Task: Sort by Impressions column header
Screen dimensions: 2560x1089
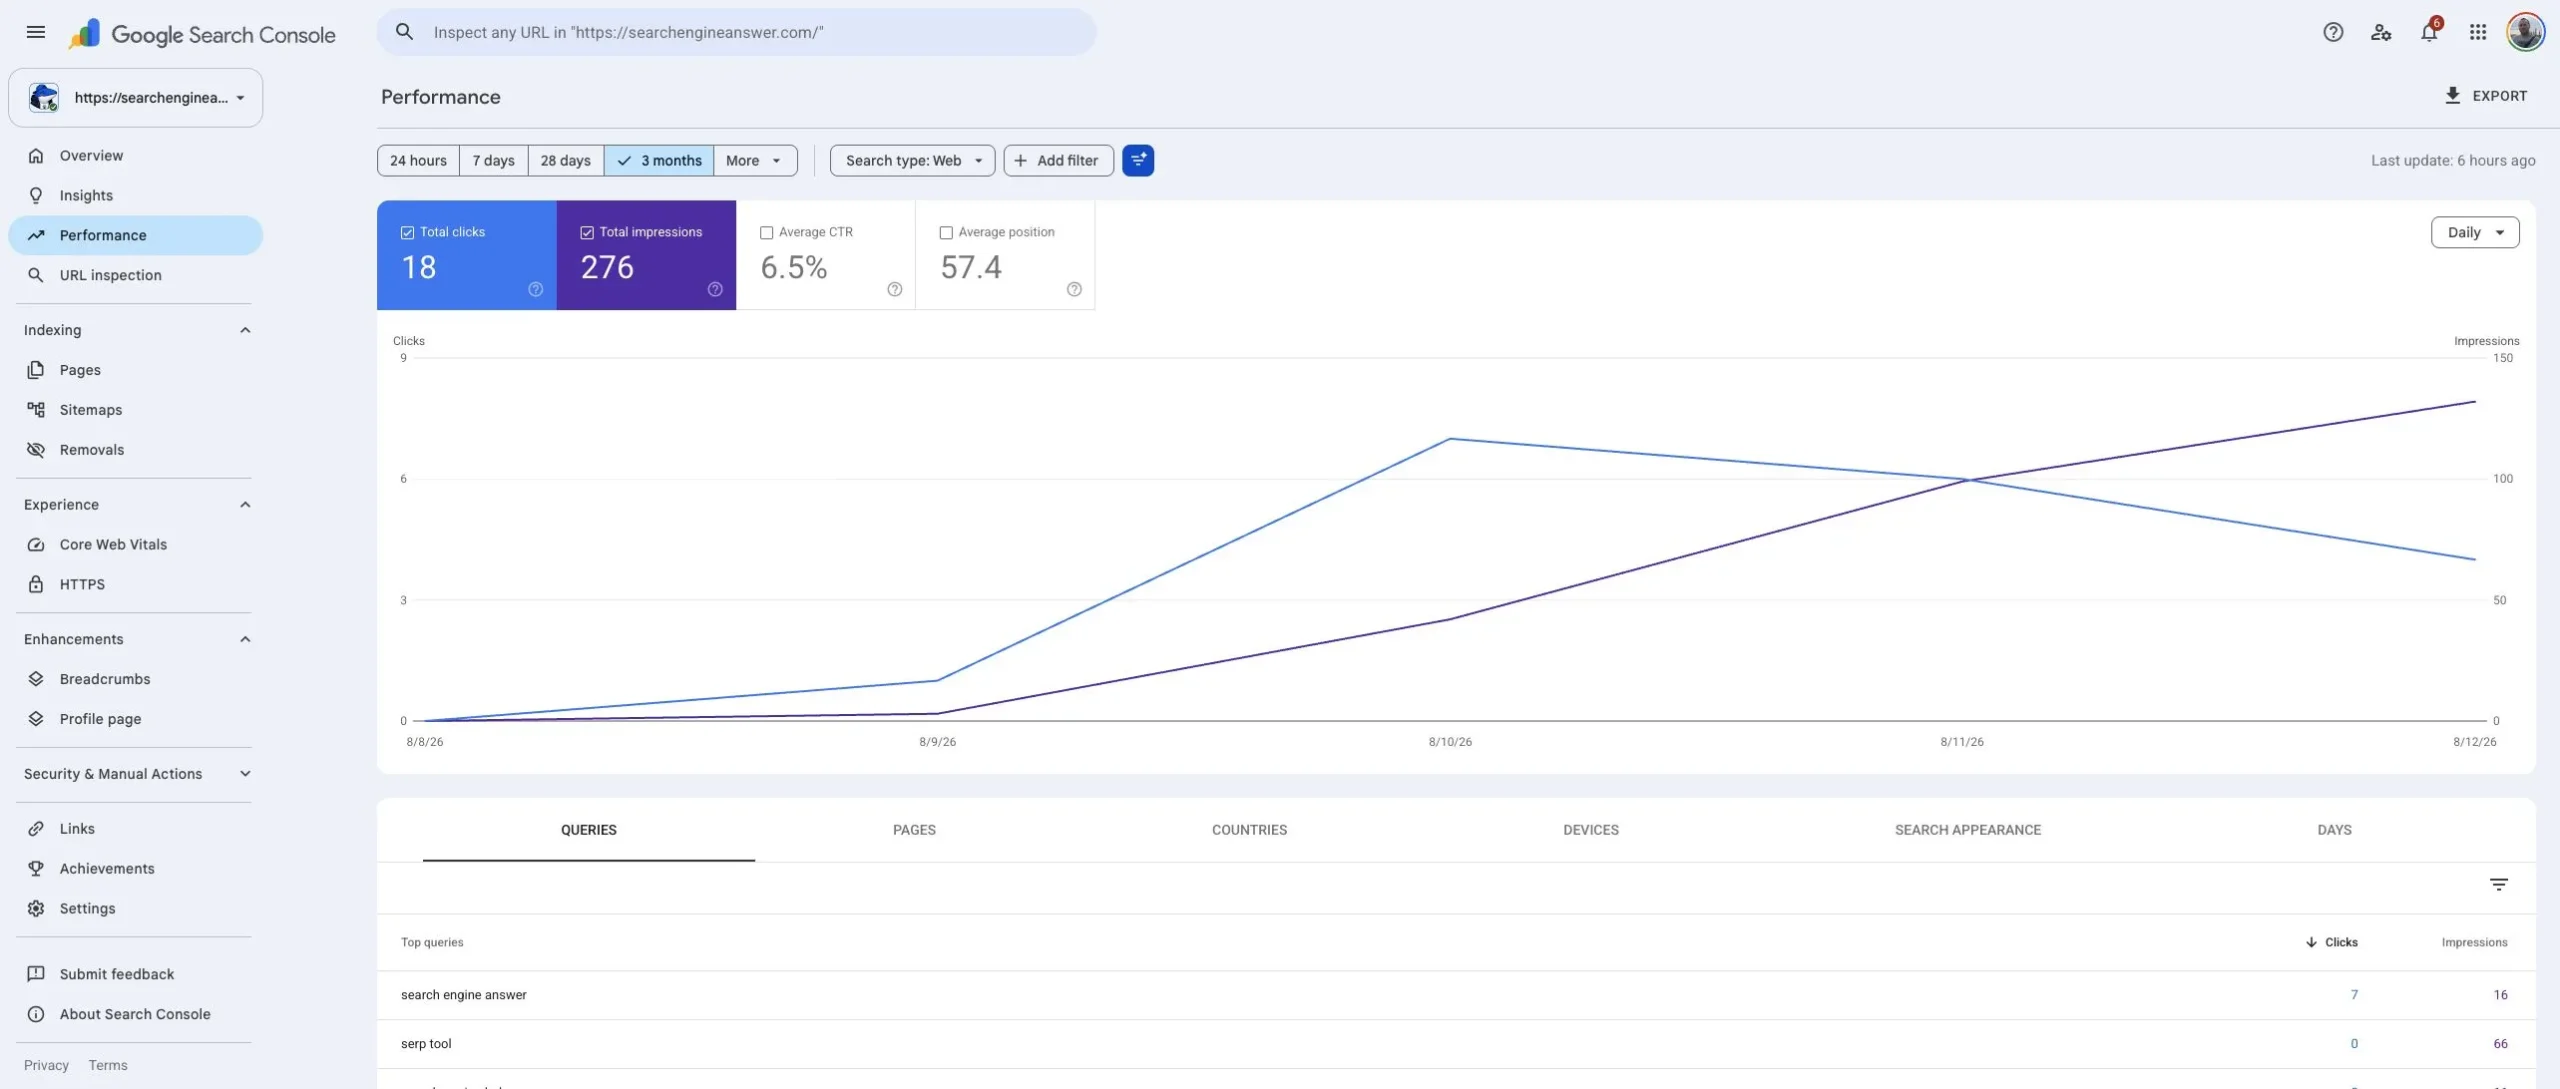Action: click(2474, 942)
